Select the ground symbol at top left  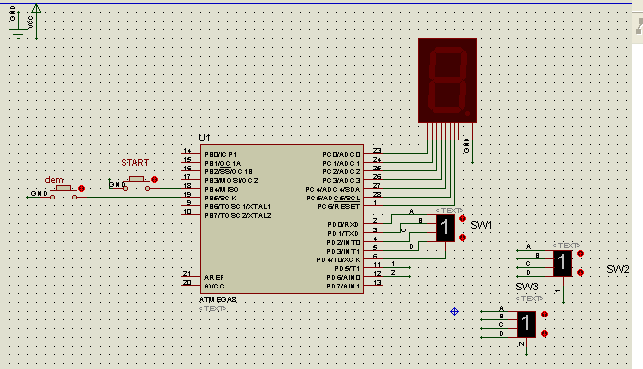click(x=18, y=25)
